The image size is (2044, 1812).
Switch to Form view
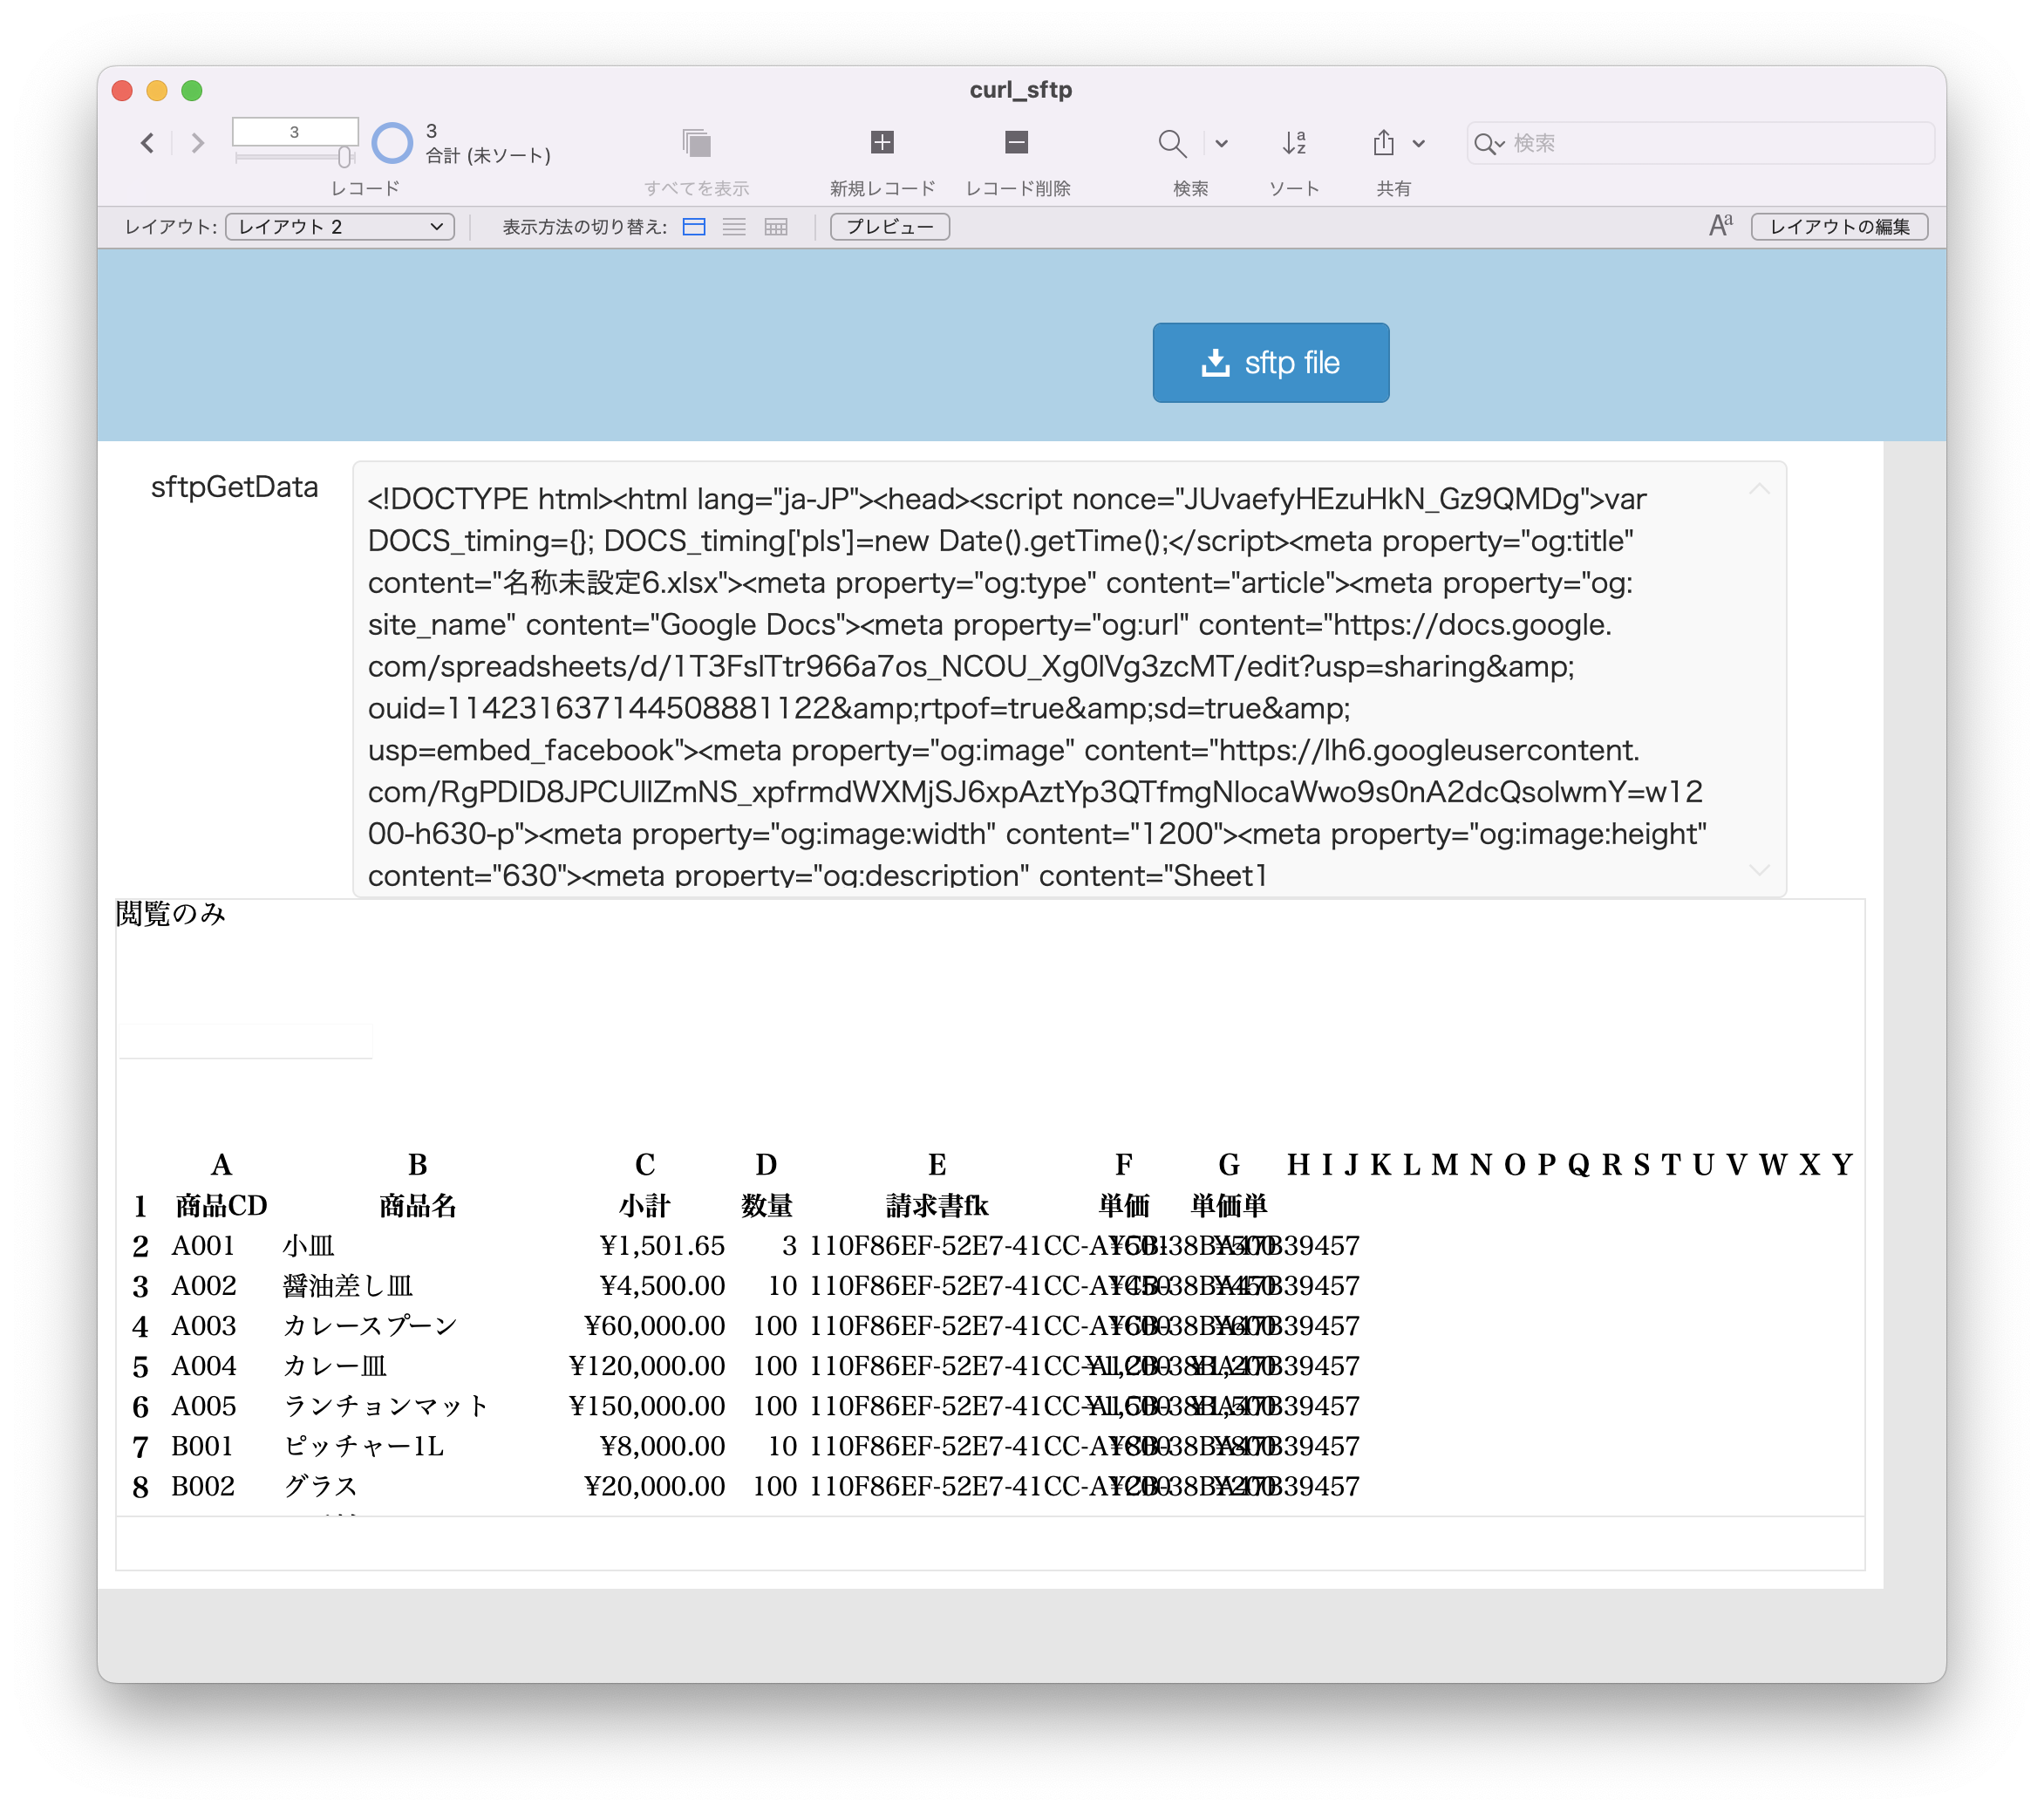[694, 227]
